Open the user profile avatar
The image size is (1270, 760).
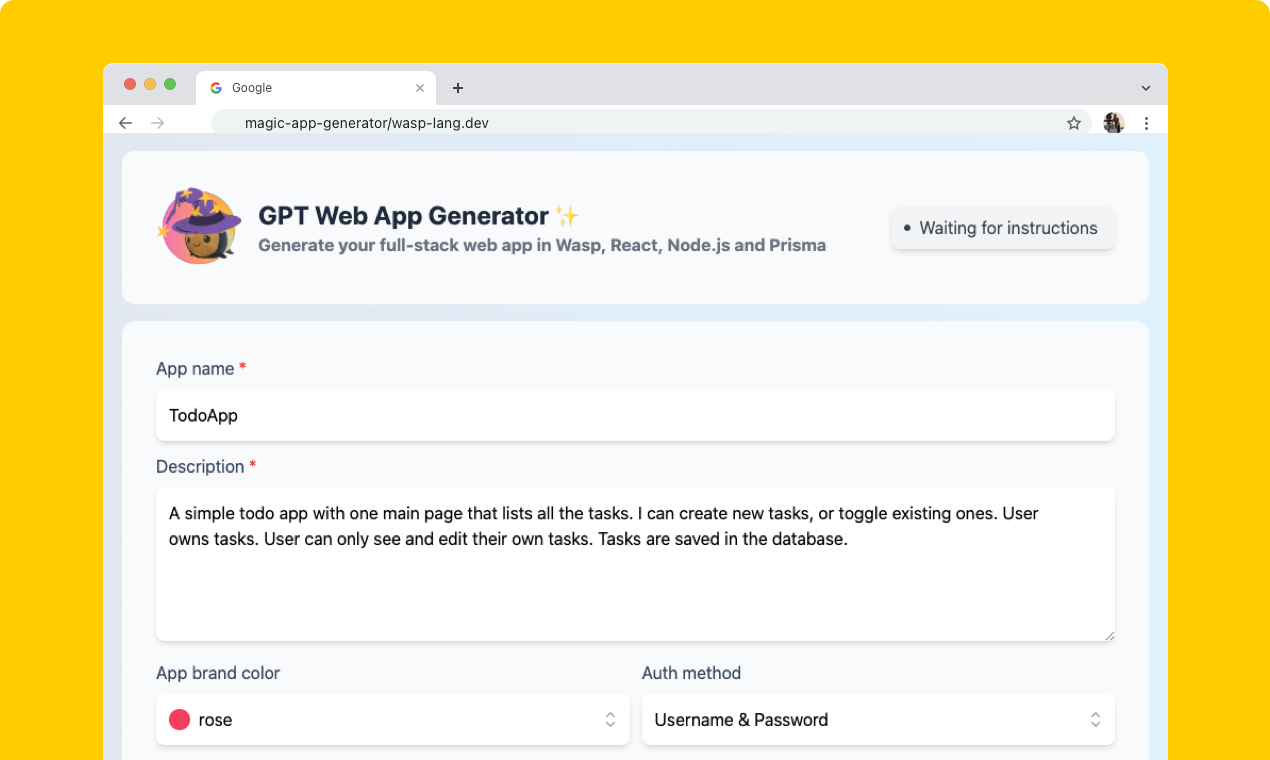(x=1113, y=123)
